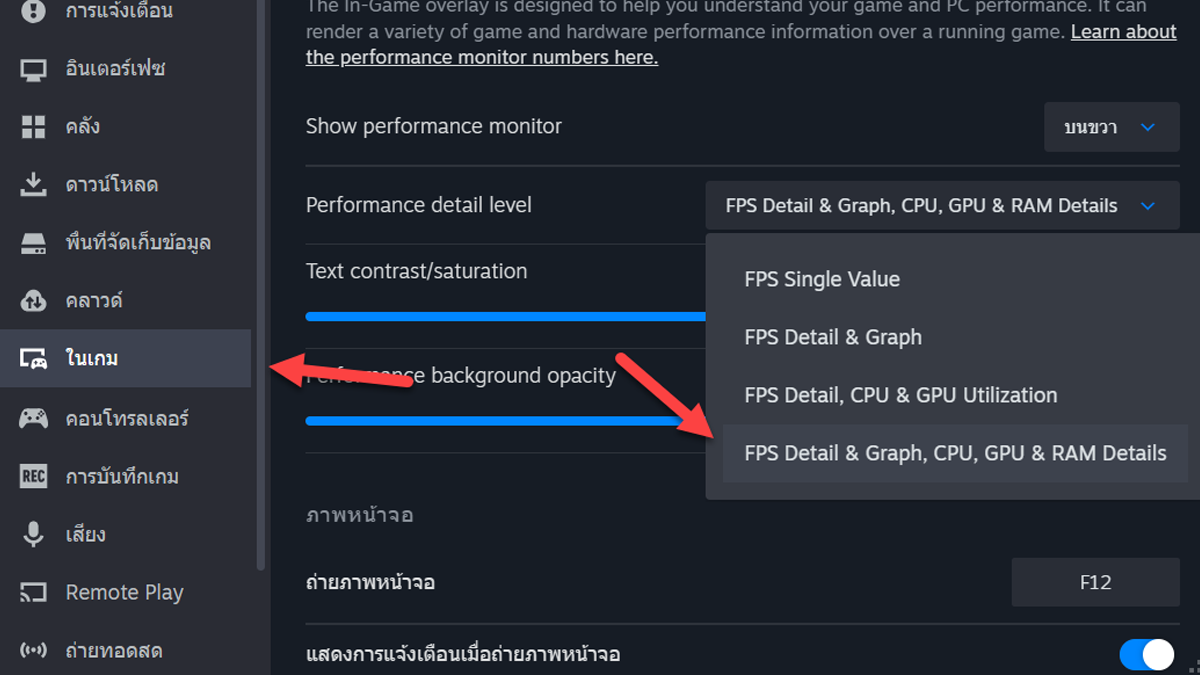The height and width of the screenshot is (675, 1200).
Task: Toggle screenshot notification switch on
Action: (1146, 654)
